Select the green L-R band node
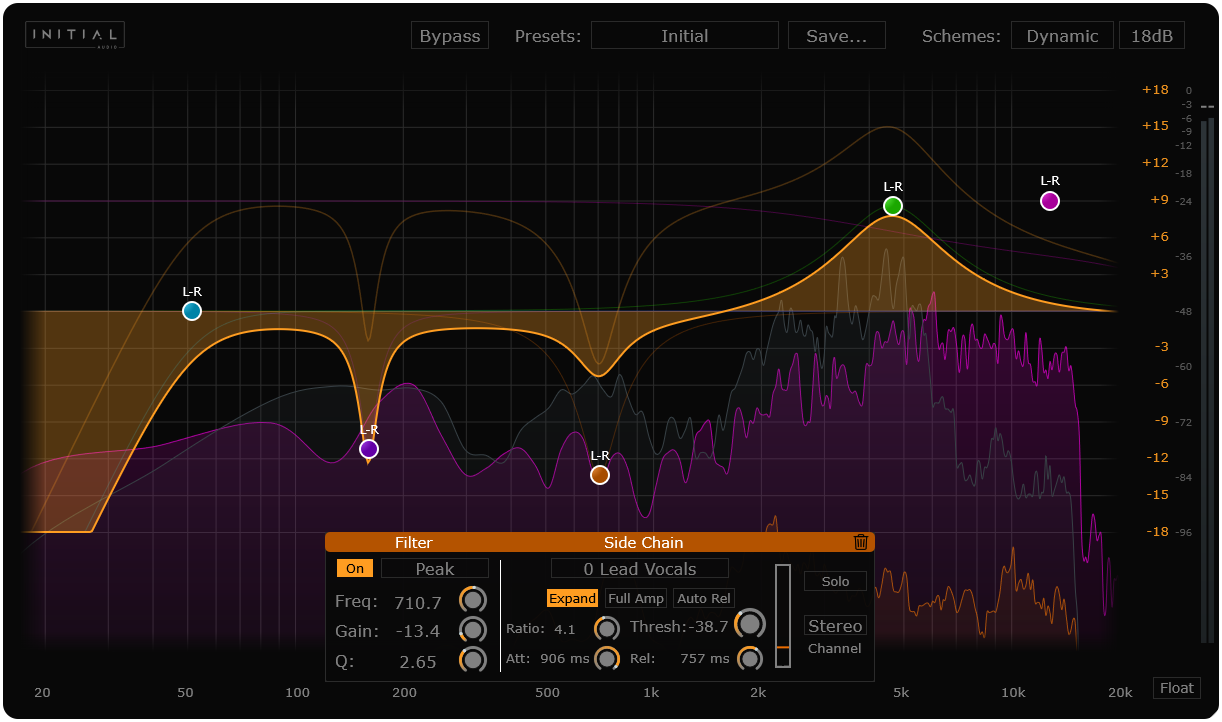 click(891, 206)
